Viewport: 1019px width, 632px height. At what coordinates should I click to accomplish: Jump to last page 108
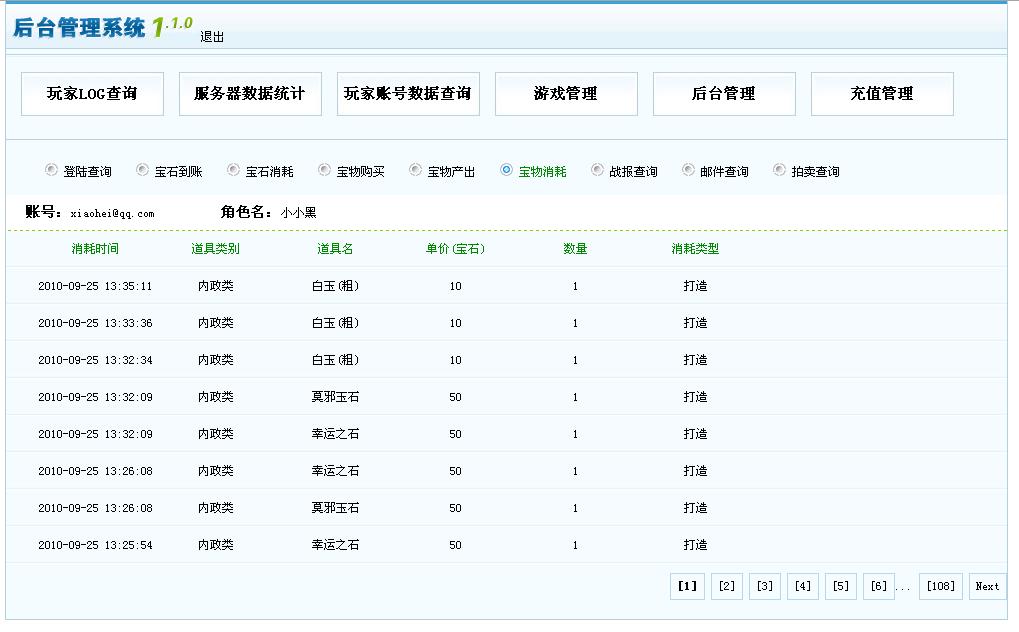(941, 587)
